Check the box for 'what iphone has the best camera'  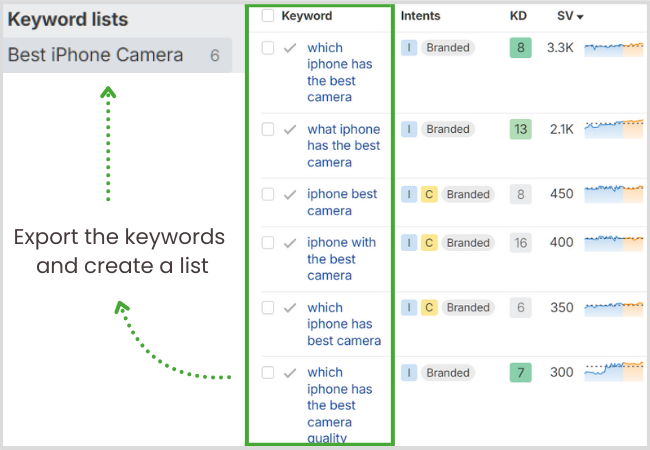(x=268, y=129)
